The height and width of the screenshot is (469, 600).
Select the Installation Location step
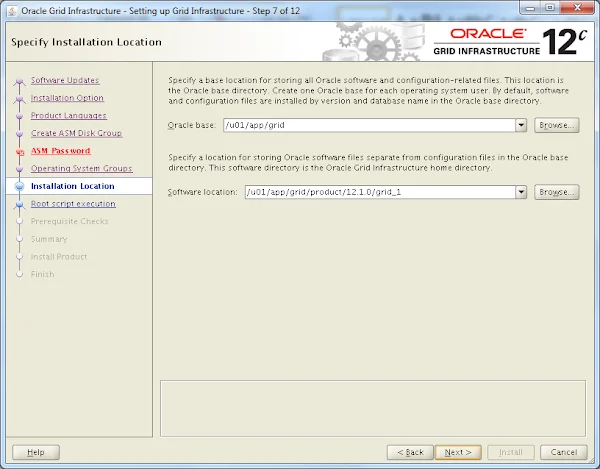pyautogui.click(x=72, y=186)
